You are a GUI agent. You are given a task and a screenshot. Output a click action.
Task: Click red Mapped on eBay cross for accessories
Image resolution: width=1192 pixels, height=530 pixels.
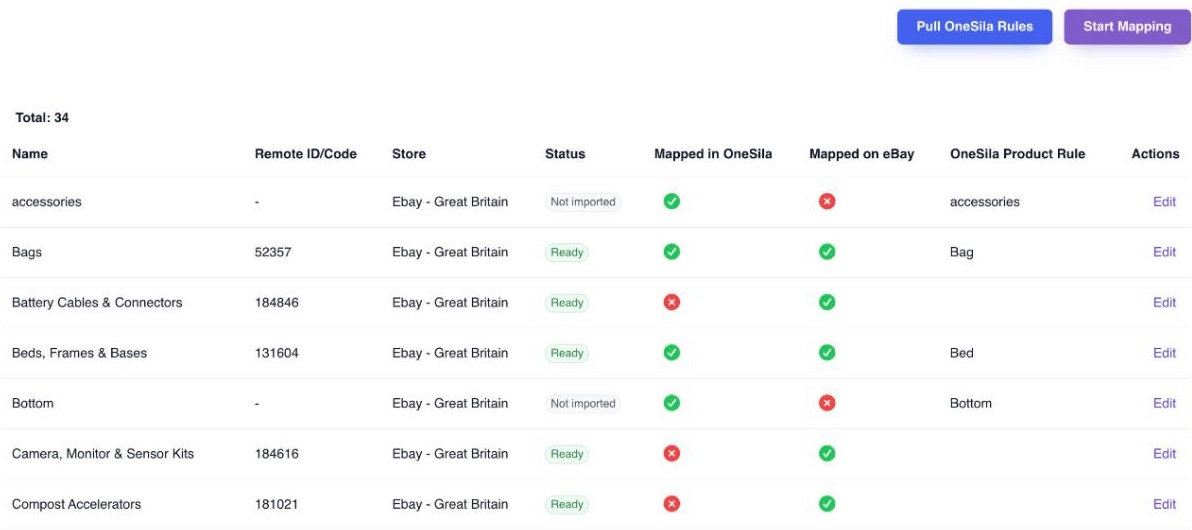[x=827, y=202]
